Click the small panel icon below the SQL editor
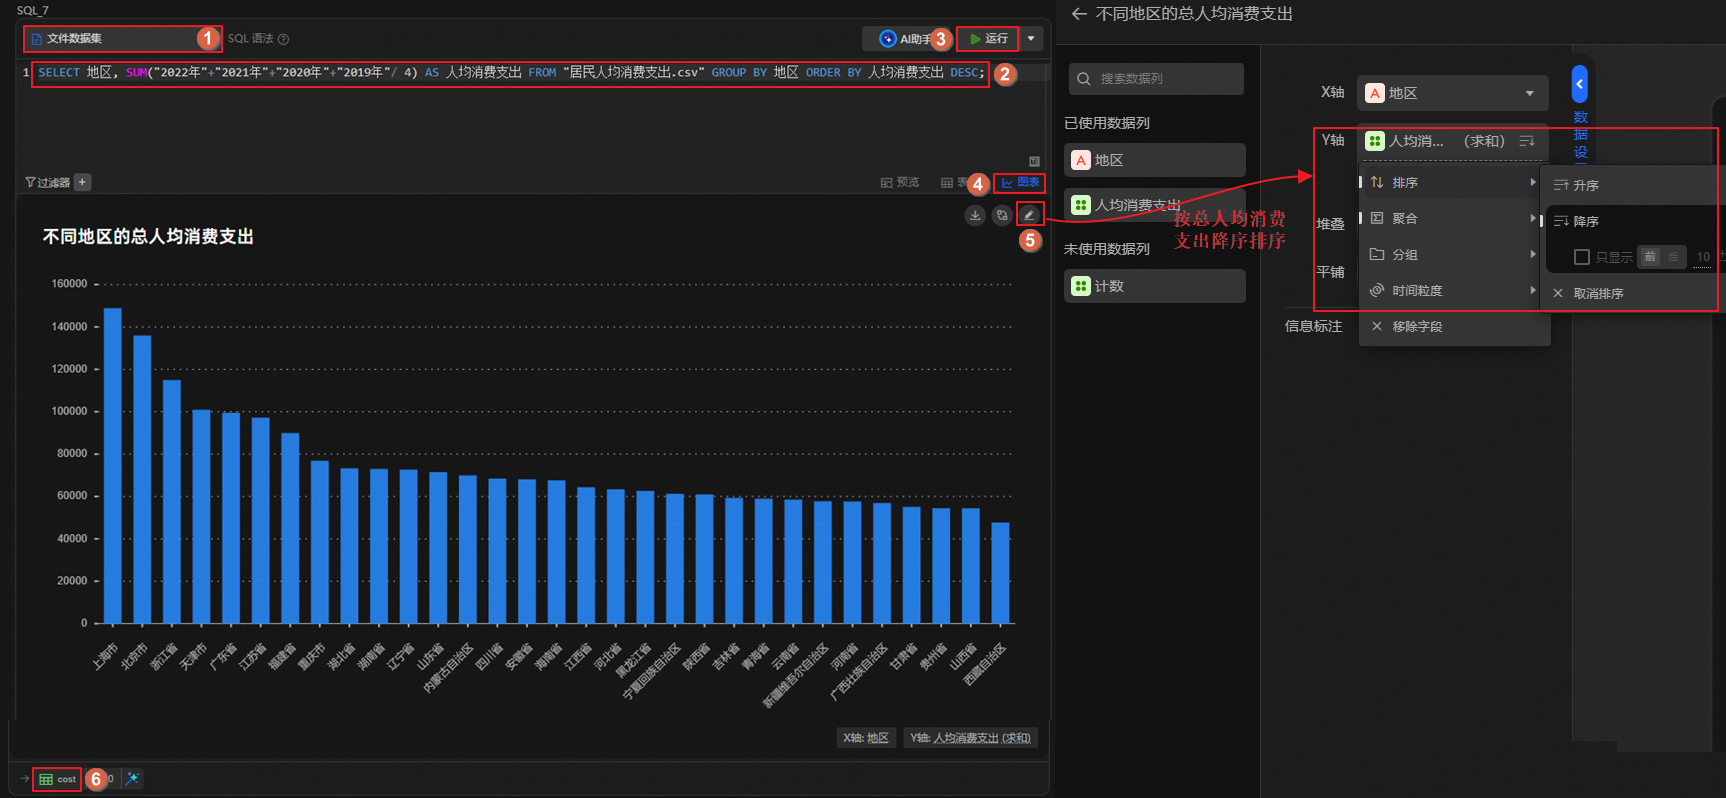1726x798 pixels. tap(1034, 161)
